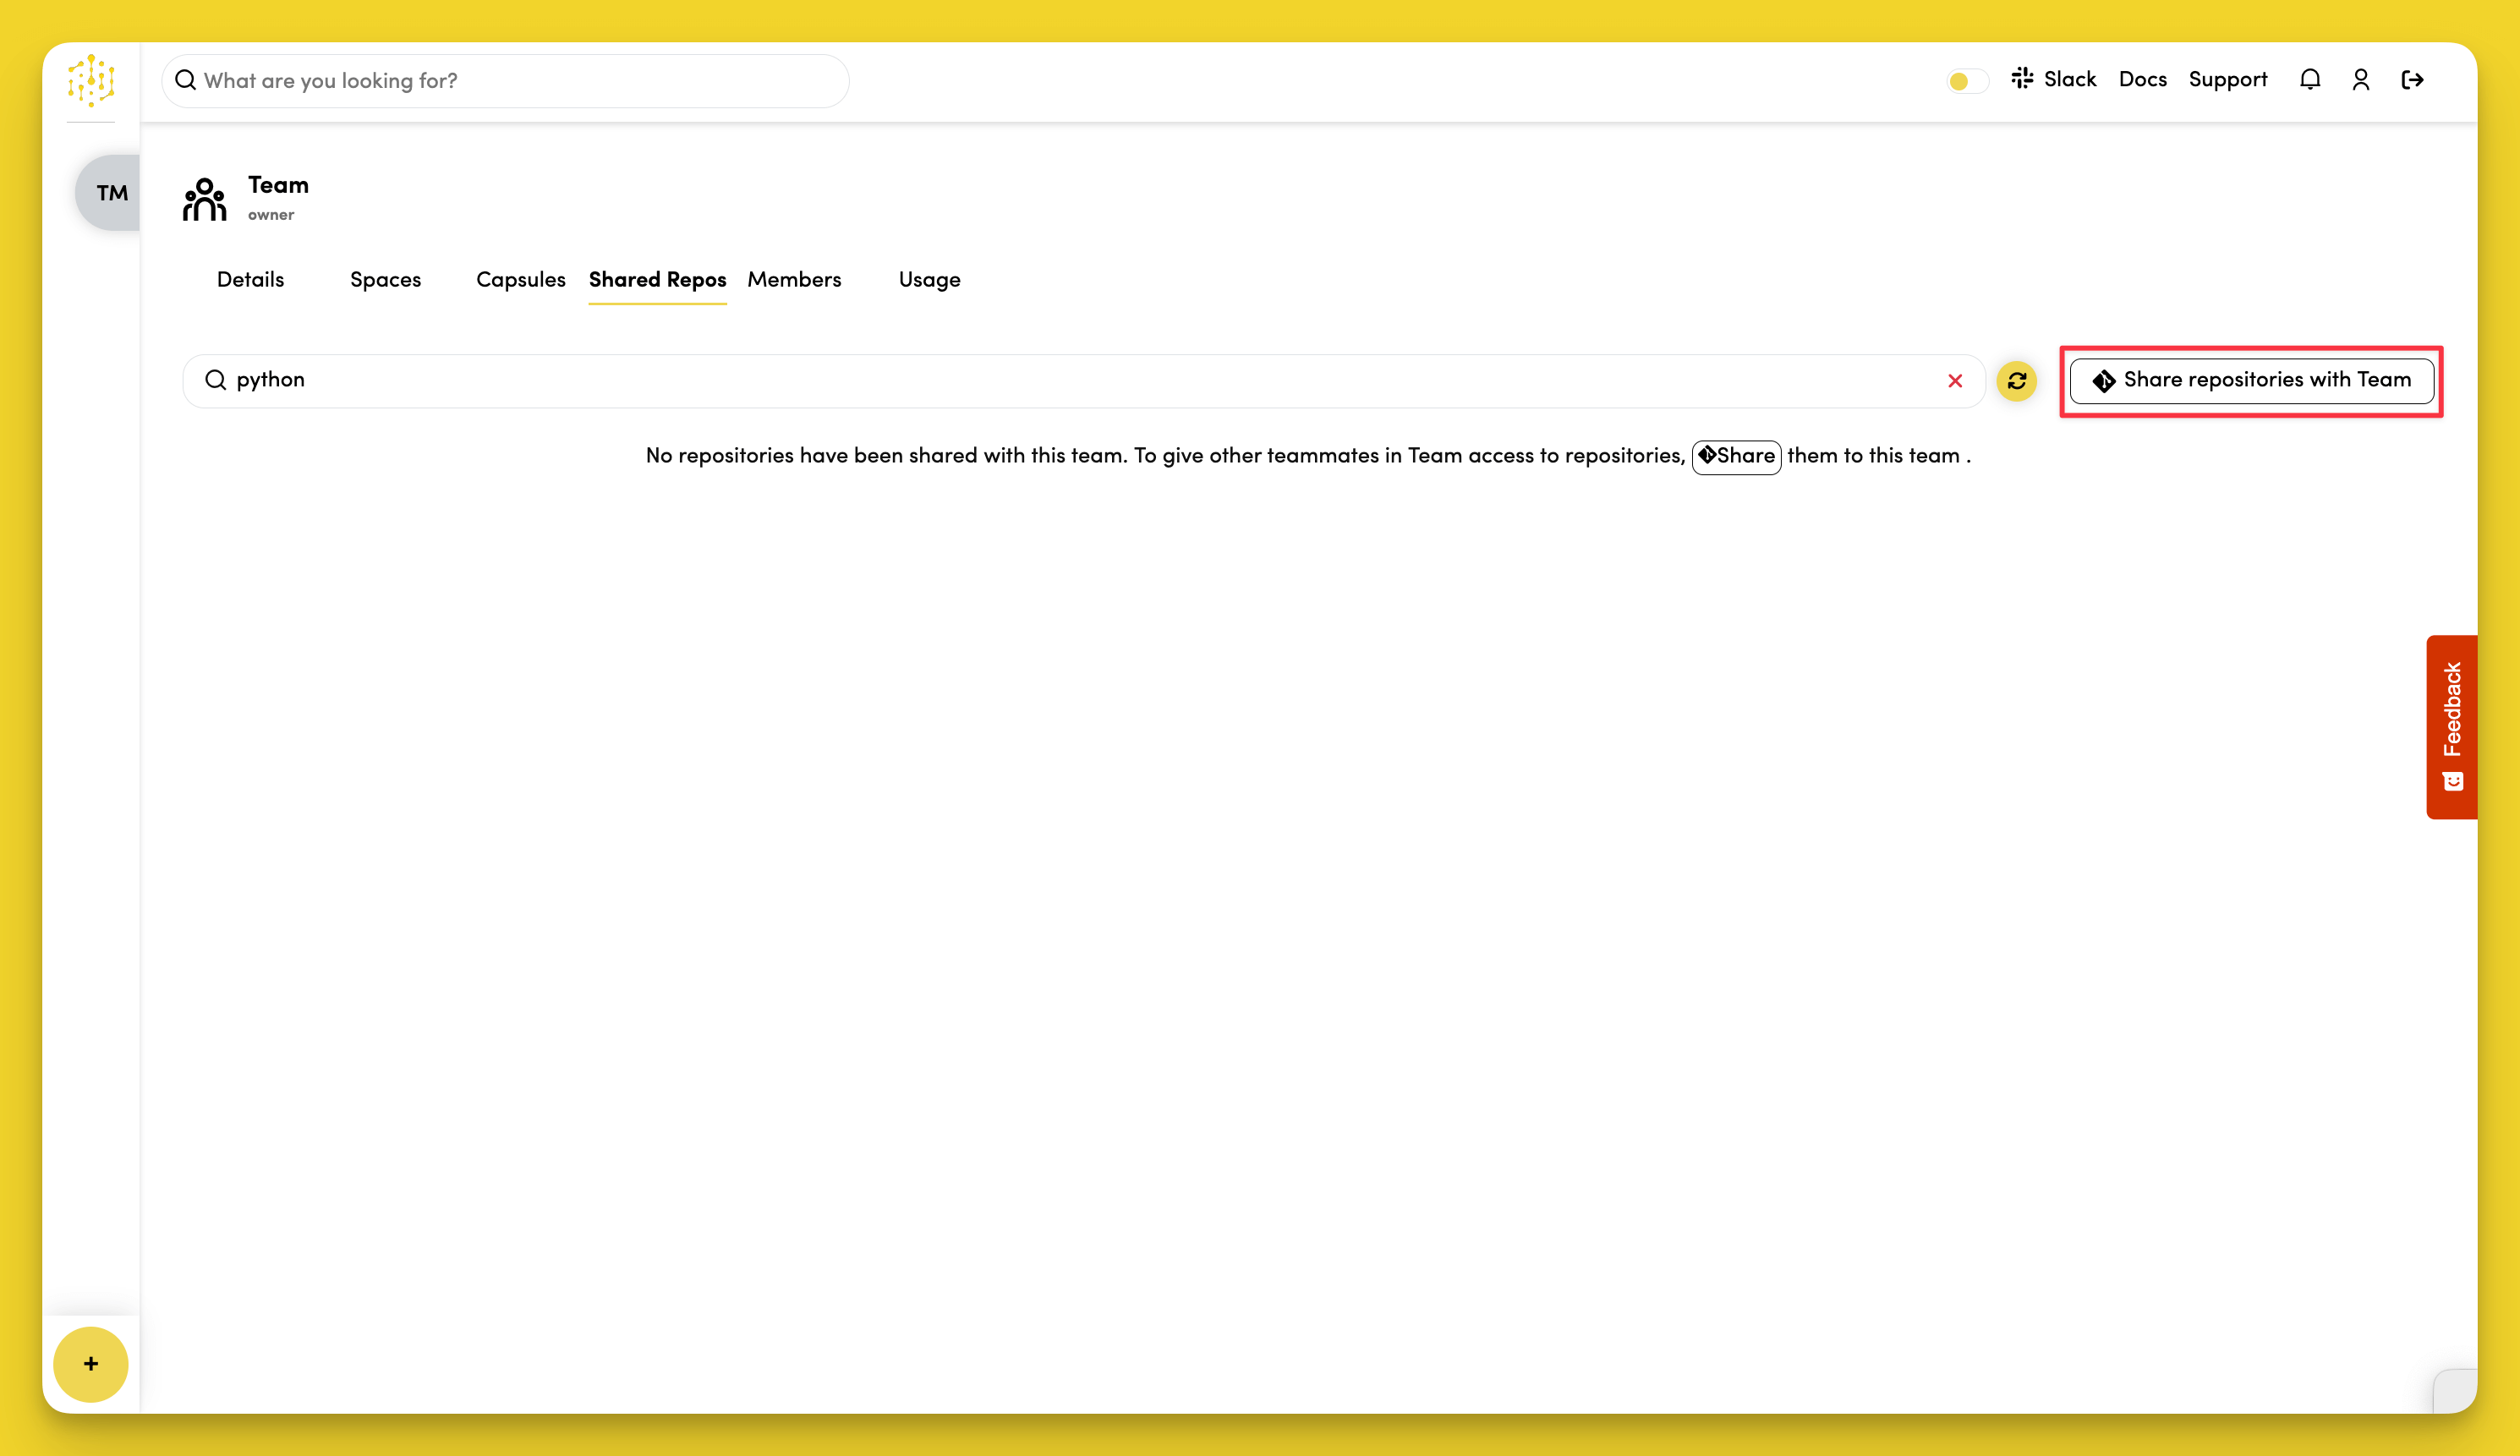Click the app logo in the sidebar
The height and width of the screenshot is (1456, 2520).
point(91,81)
